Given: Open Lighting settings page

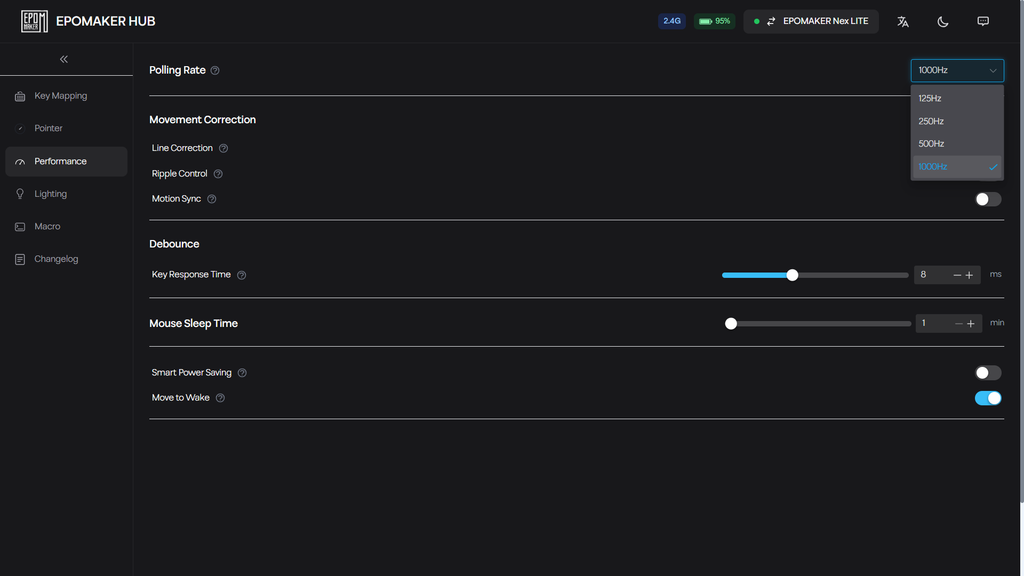Looking at the screenshot, I should point(66,194).
